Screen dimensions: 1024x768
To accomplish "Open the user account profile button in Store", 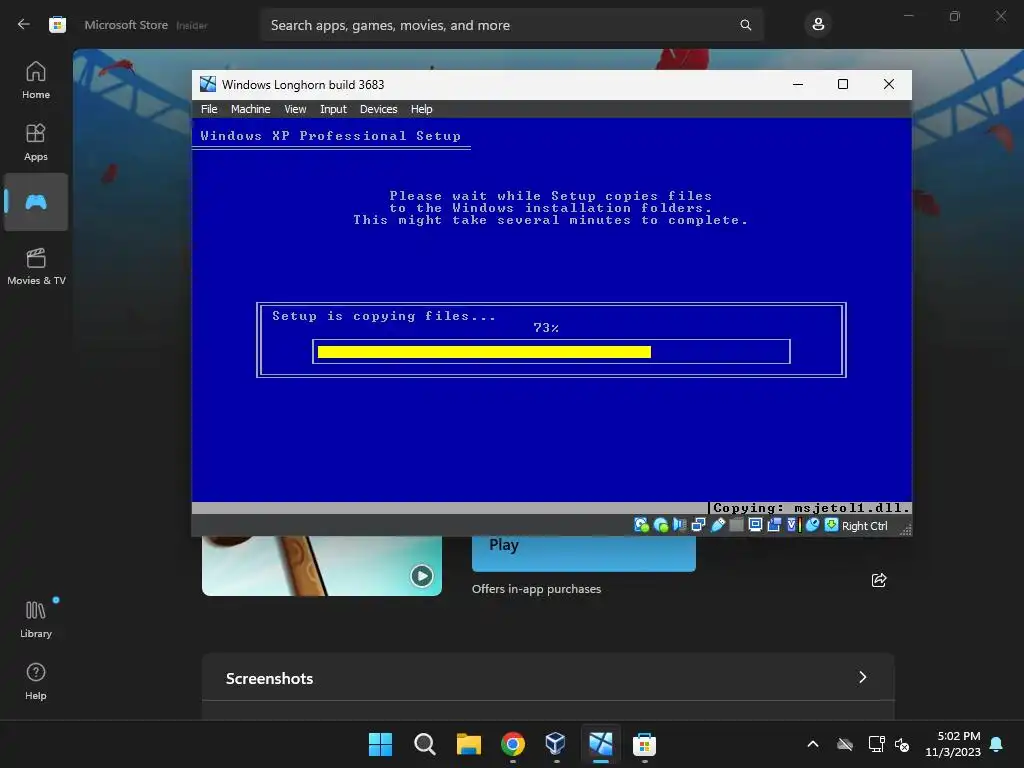I will tap(818, 25).
